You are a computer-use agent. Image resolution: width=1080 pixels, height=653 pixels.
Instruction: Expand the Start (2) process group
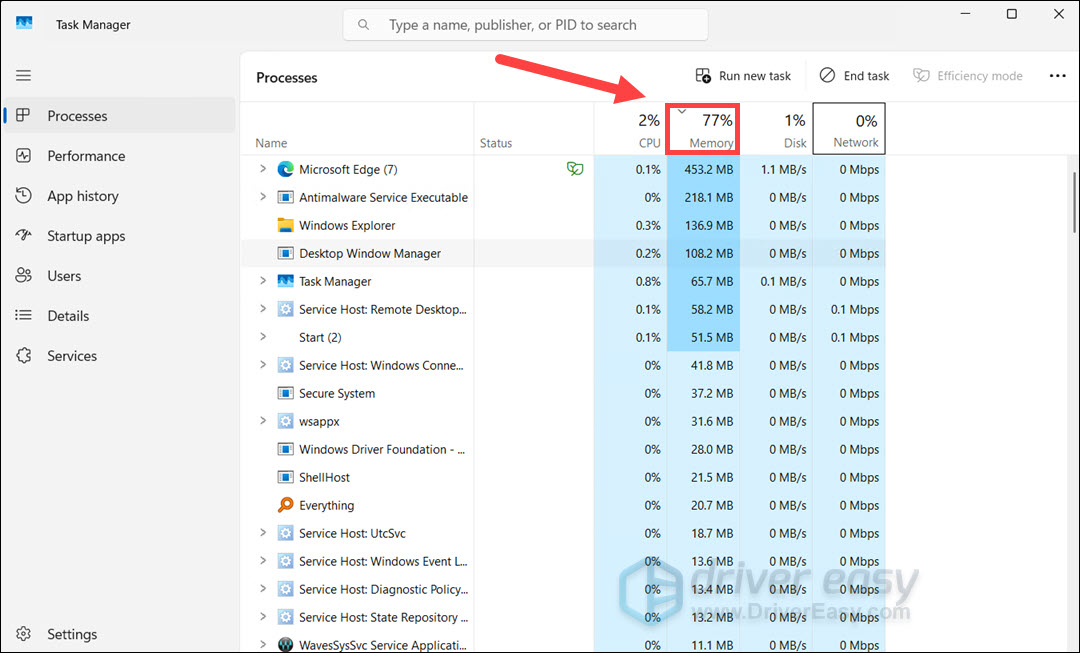tap(262, 337)
